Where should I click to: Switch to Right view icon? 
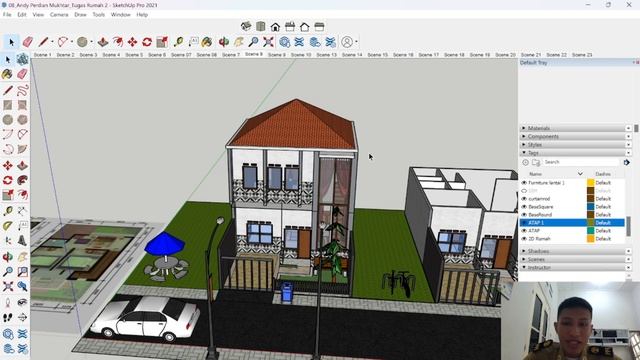pyautogui.click(x=290, y=27)
